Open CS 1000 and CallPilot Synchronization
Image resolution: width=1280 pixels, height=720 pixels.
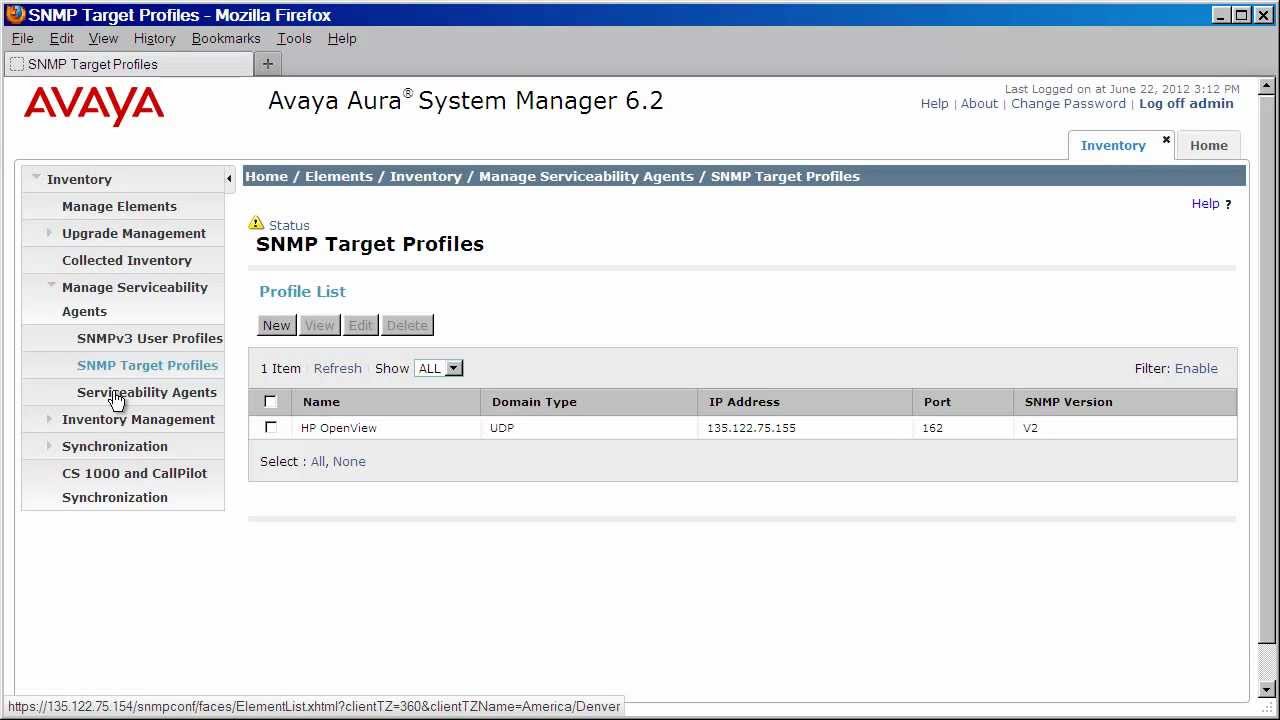pos(134,485)
